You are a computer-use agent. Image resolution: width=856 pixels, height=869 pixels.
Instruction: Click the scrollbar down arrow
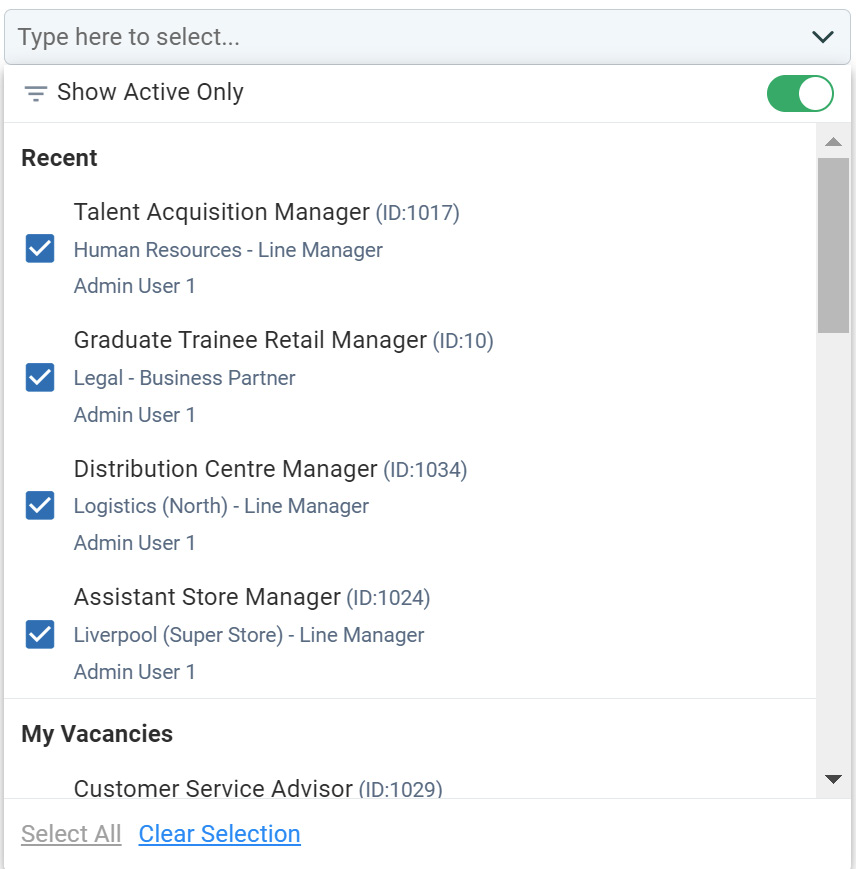(833, 779)
